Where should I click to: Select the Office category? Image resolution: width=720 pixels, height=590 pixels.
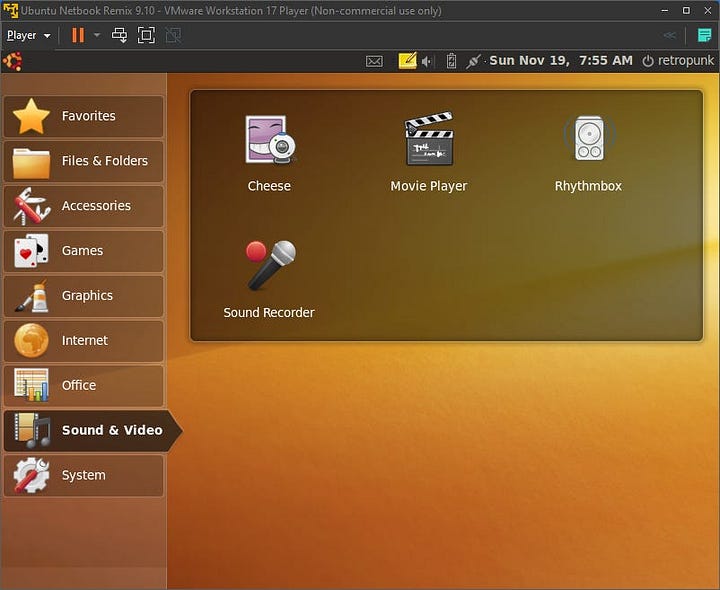(84, 386)
